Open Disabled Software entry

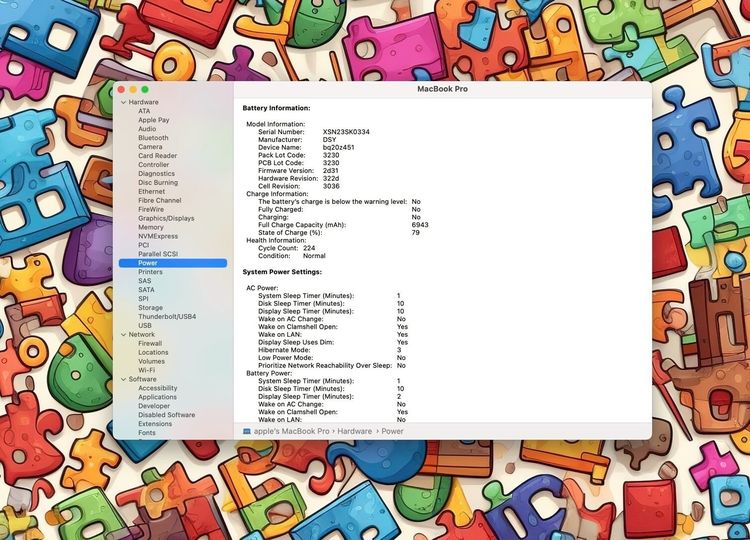click(166, 415)
